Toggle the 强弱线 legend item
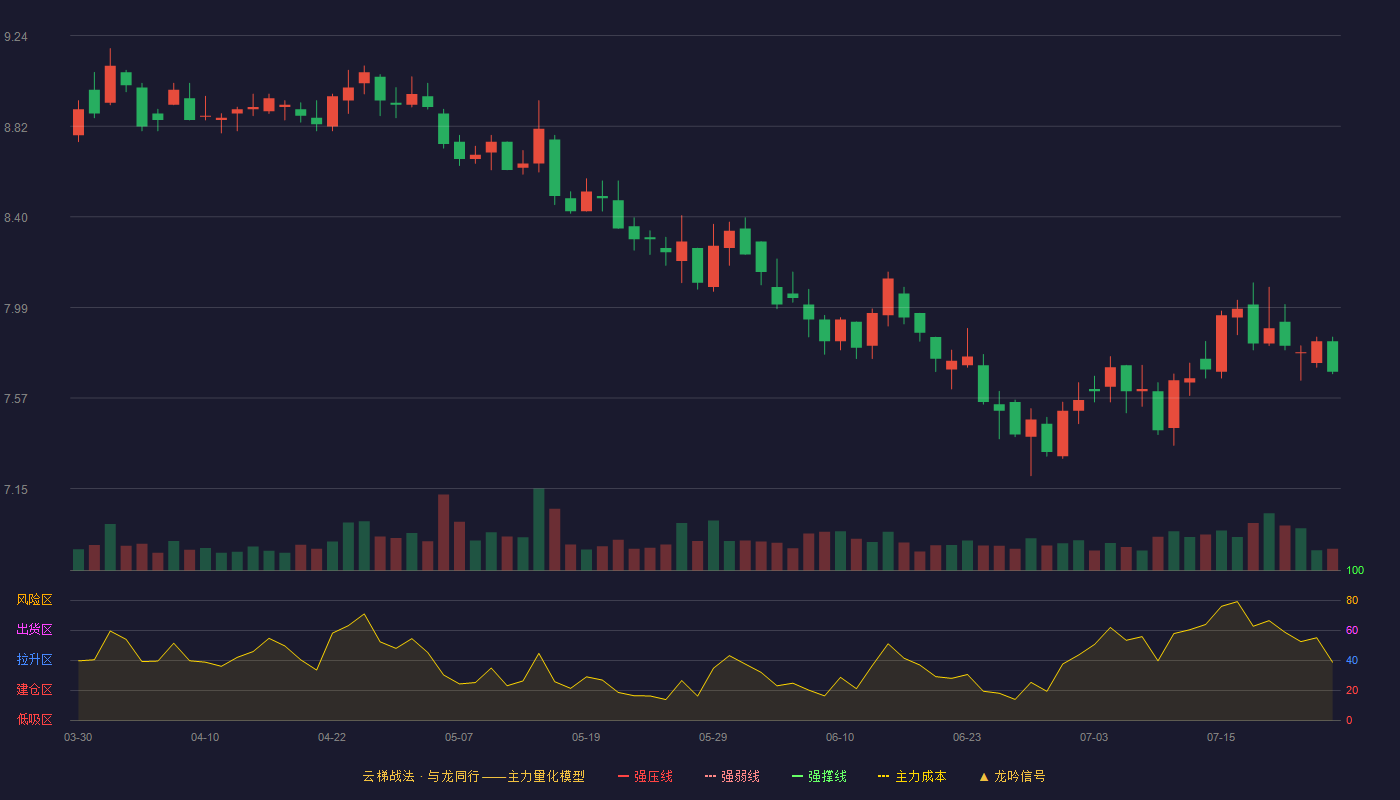This screenshot has height=800, width=1400. point(732,776)
